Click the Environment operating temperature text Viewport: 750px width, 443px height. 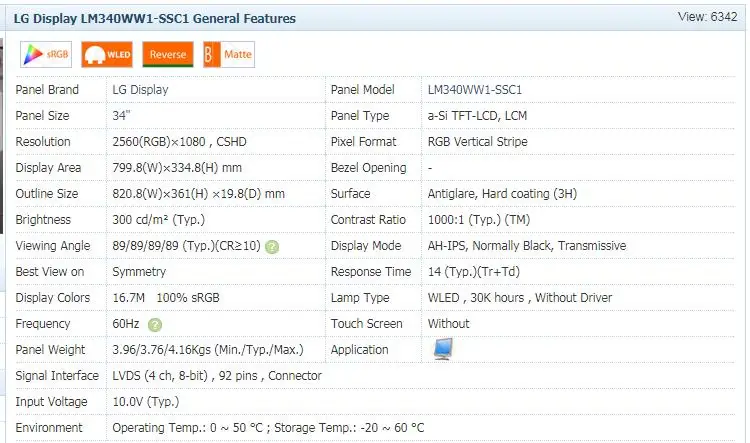click(x=188, y=428)
